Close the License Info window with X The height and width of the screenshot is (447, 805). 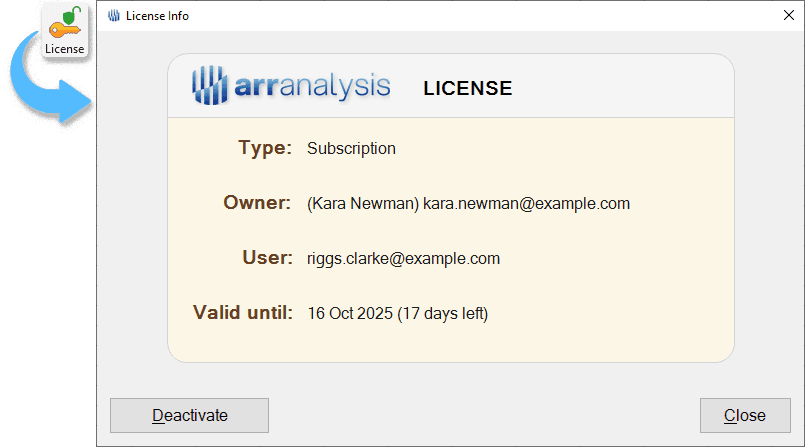tap(787, 15)
